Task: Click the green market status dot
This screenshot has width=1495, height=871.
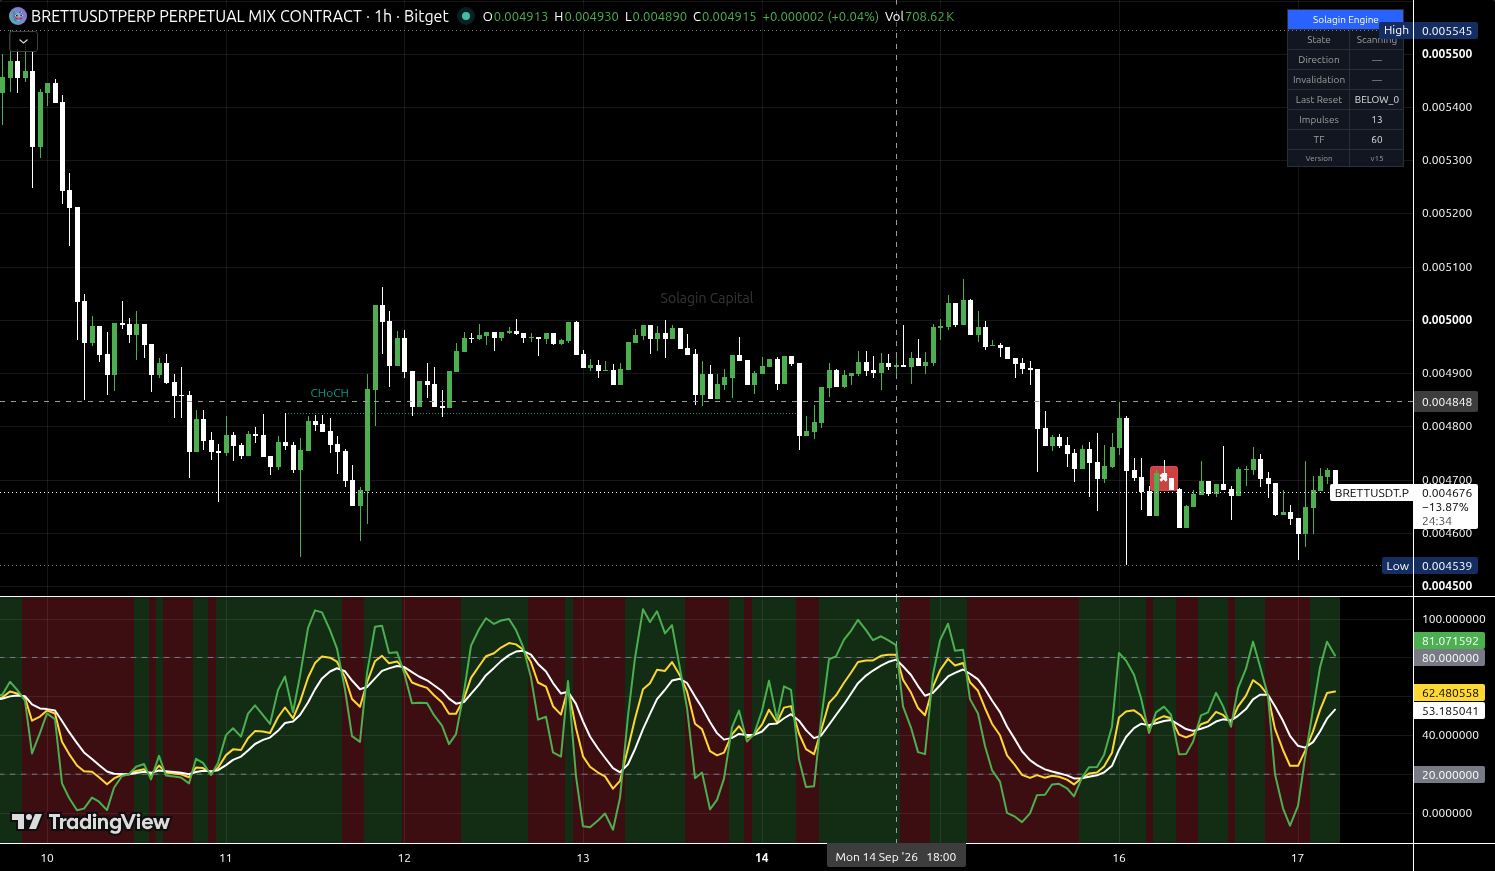Action: tap(466, 16)
